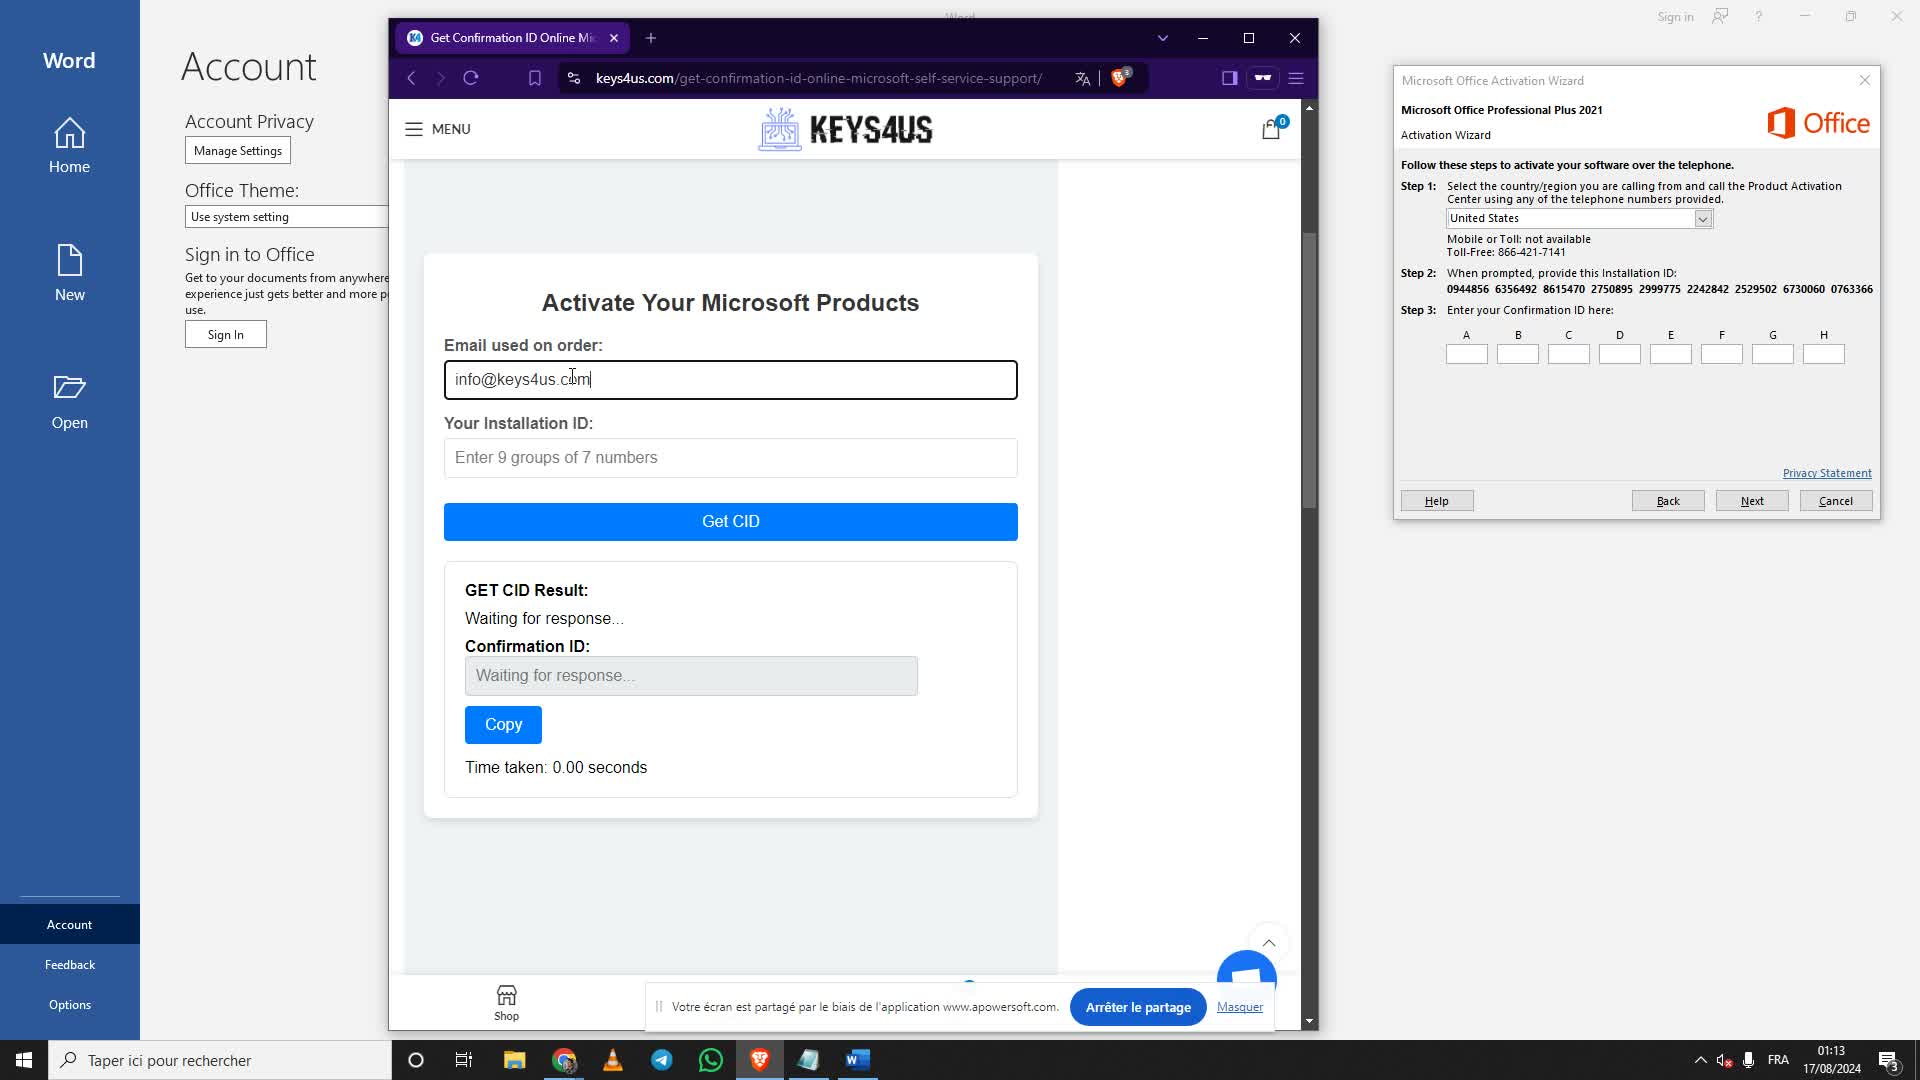Expand the browser tab list chevron
Screen dimensions: 1920x1080
pyautogui.click(x=1162, y=38)
